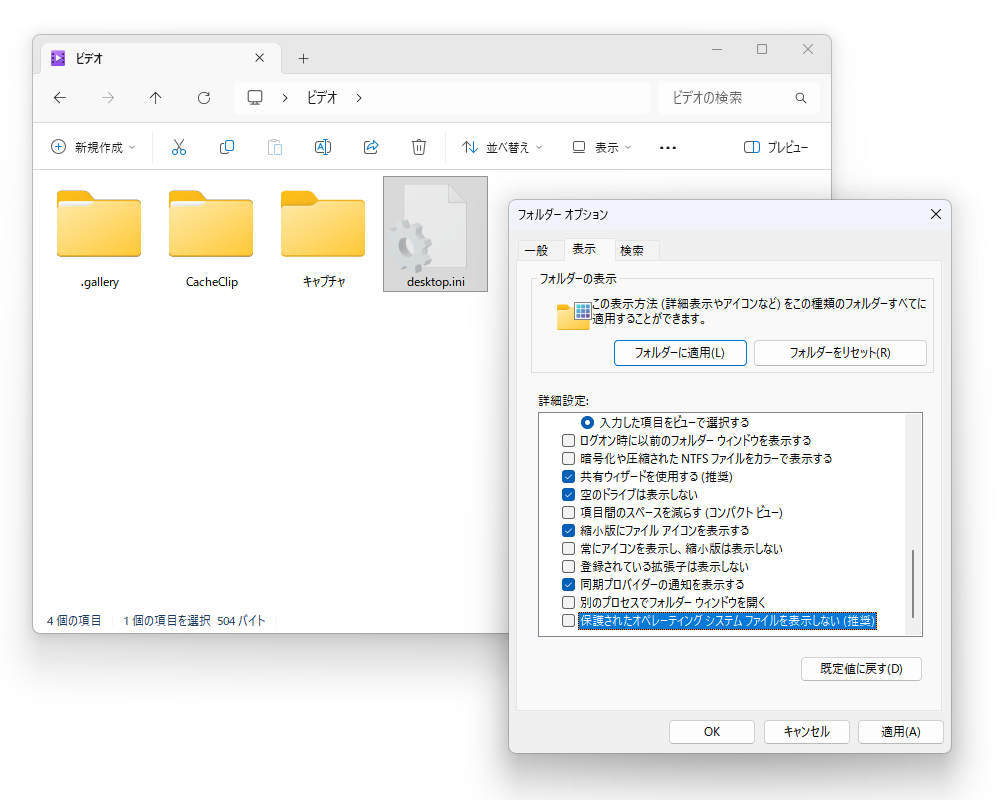Uncheck 共有ウィザードを使用する (推奨)
This screenshot has height=800, width=997.
click(568, 476)
